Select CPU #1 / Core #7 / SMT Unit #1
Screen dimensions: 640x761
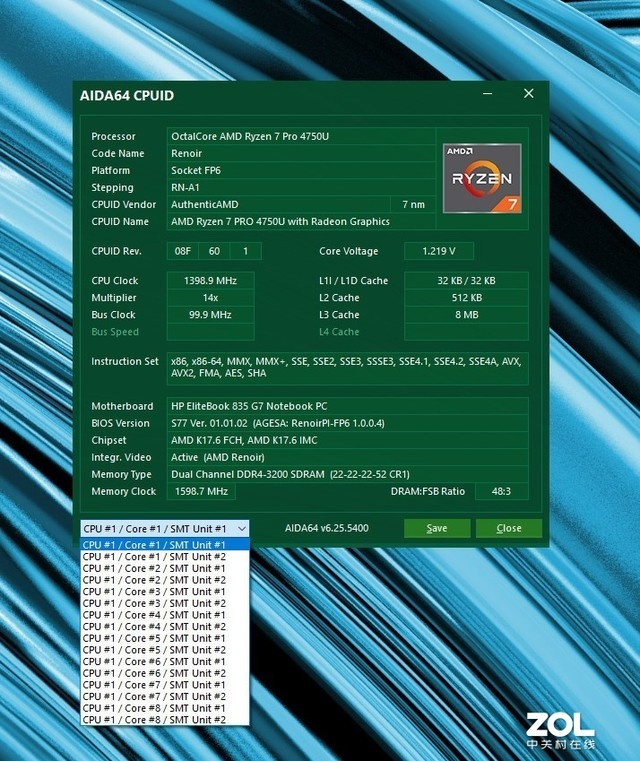(165, 685)
